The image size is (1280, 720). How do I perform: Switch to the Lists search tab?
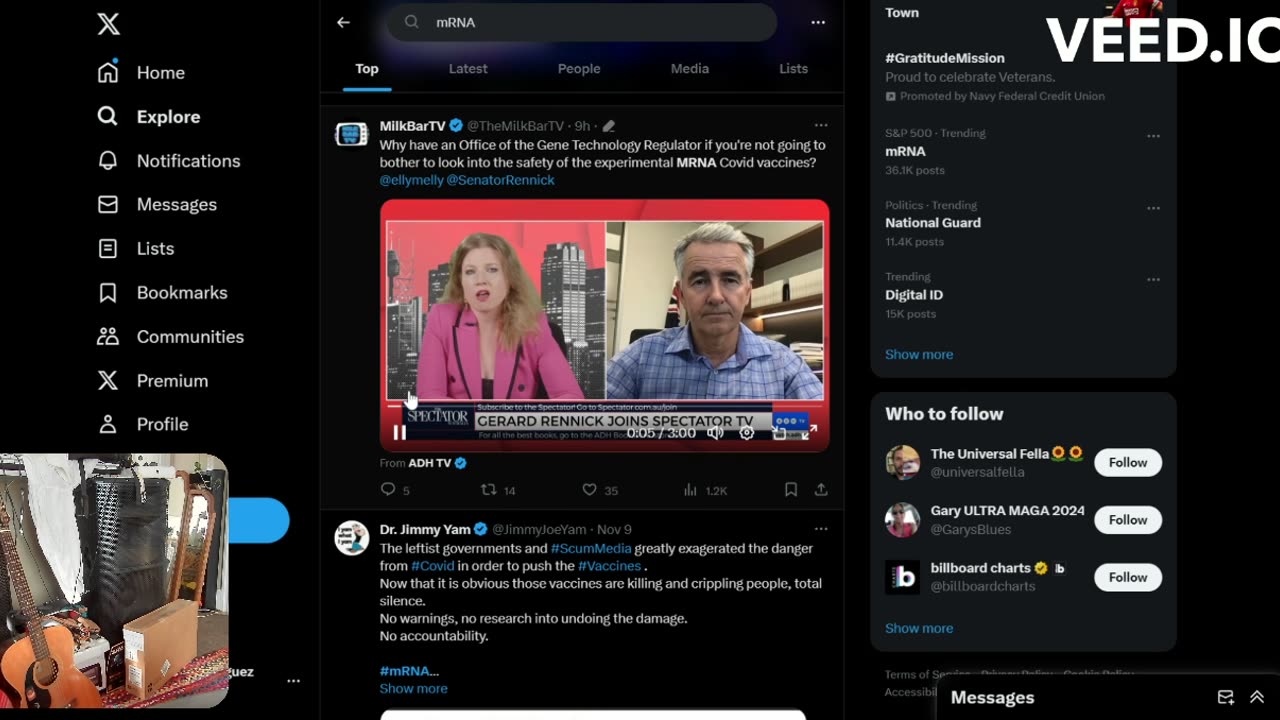793,68
